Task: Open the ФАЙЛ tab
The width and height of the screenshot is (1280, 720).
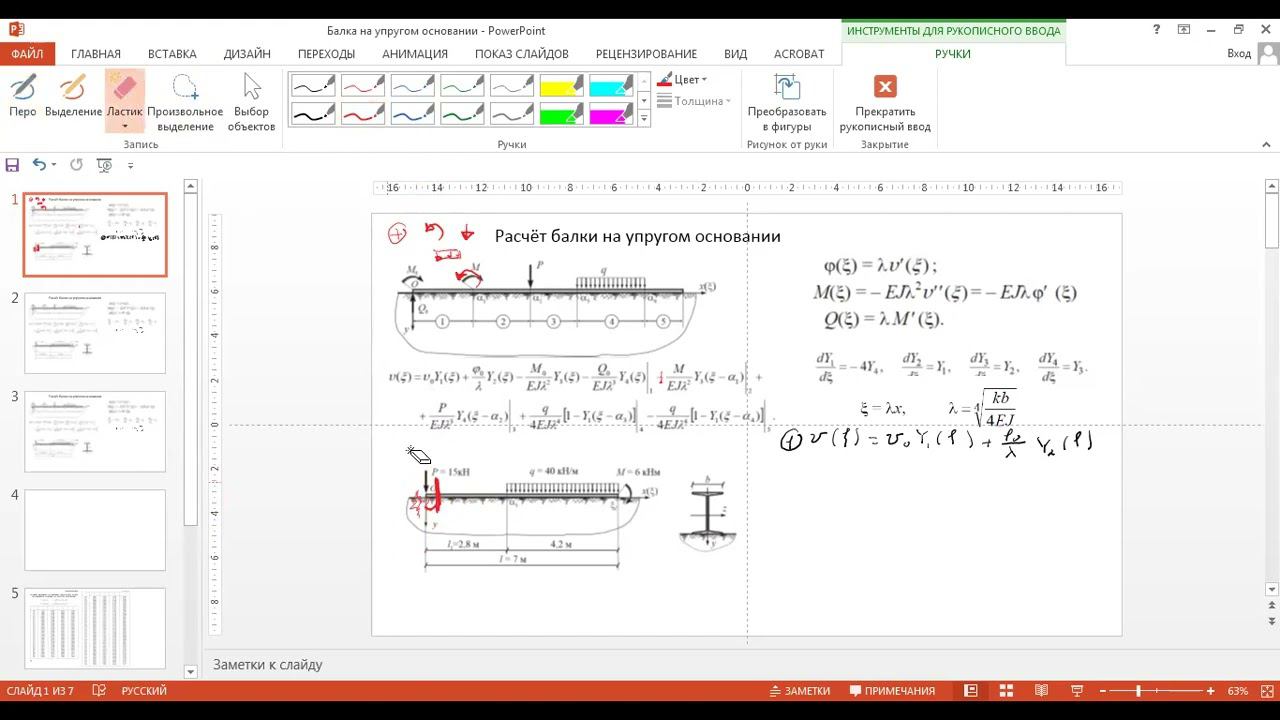Action: tap(27, 54)
